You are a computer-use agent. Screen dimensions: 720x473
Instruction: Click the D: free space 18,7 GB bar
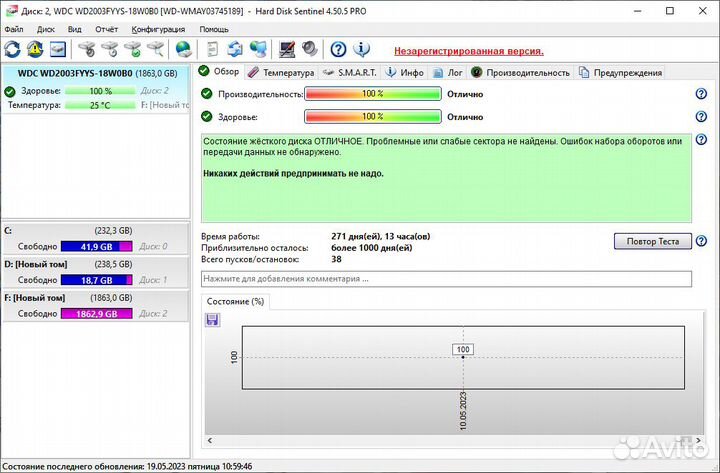pyautogui.click(x=96, y=280)
